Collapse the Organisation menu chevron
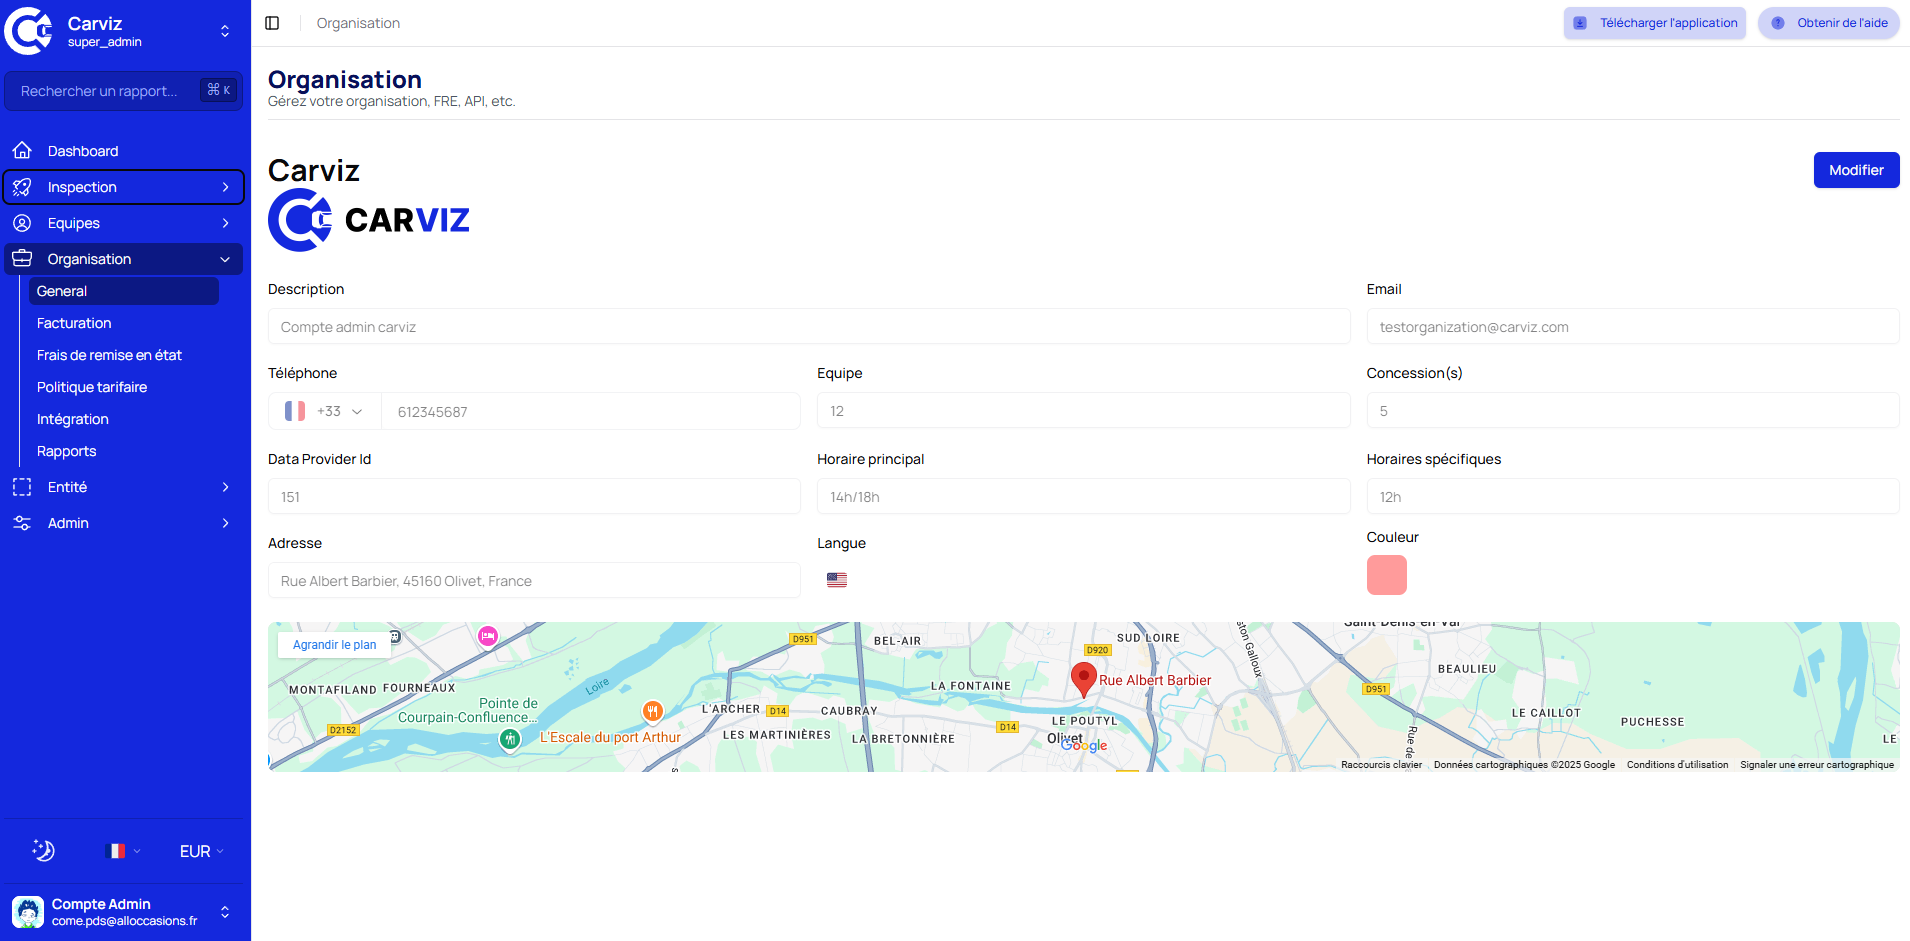The image size is (1910, 941). coord(225,259)
